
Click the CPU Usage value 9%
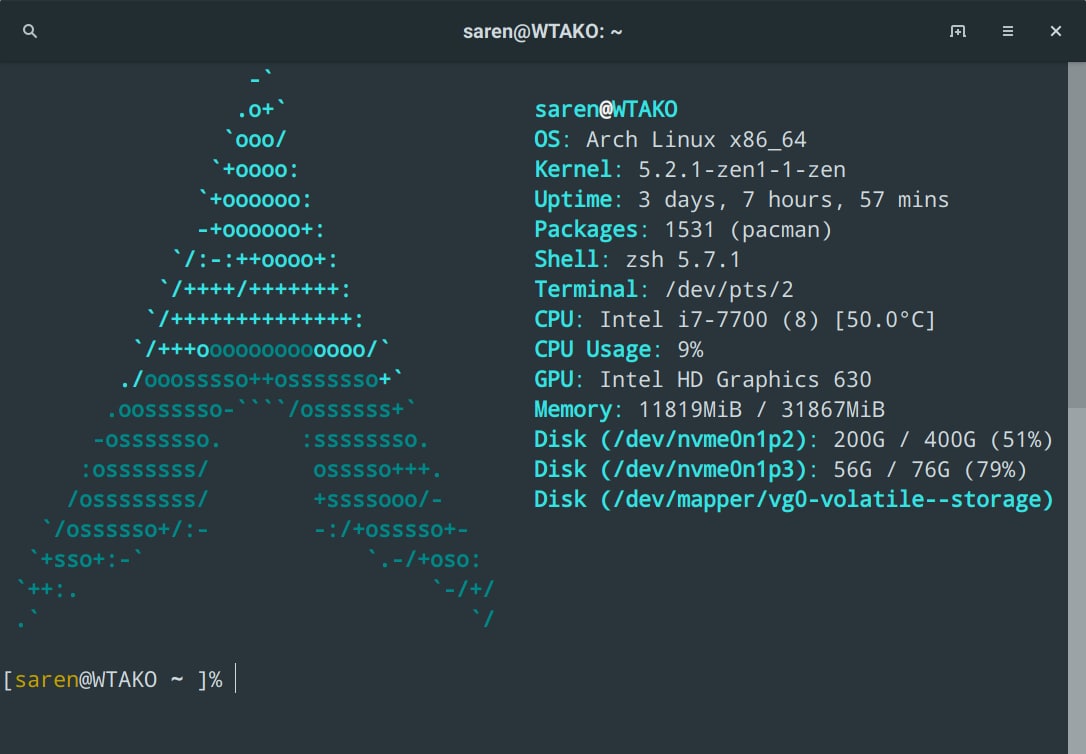coord(691,350)
